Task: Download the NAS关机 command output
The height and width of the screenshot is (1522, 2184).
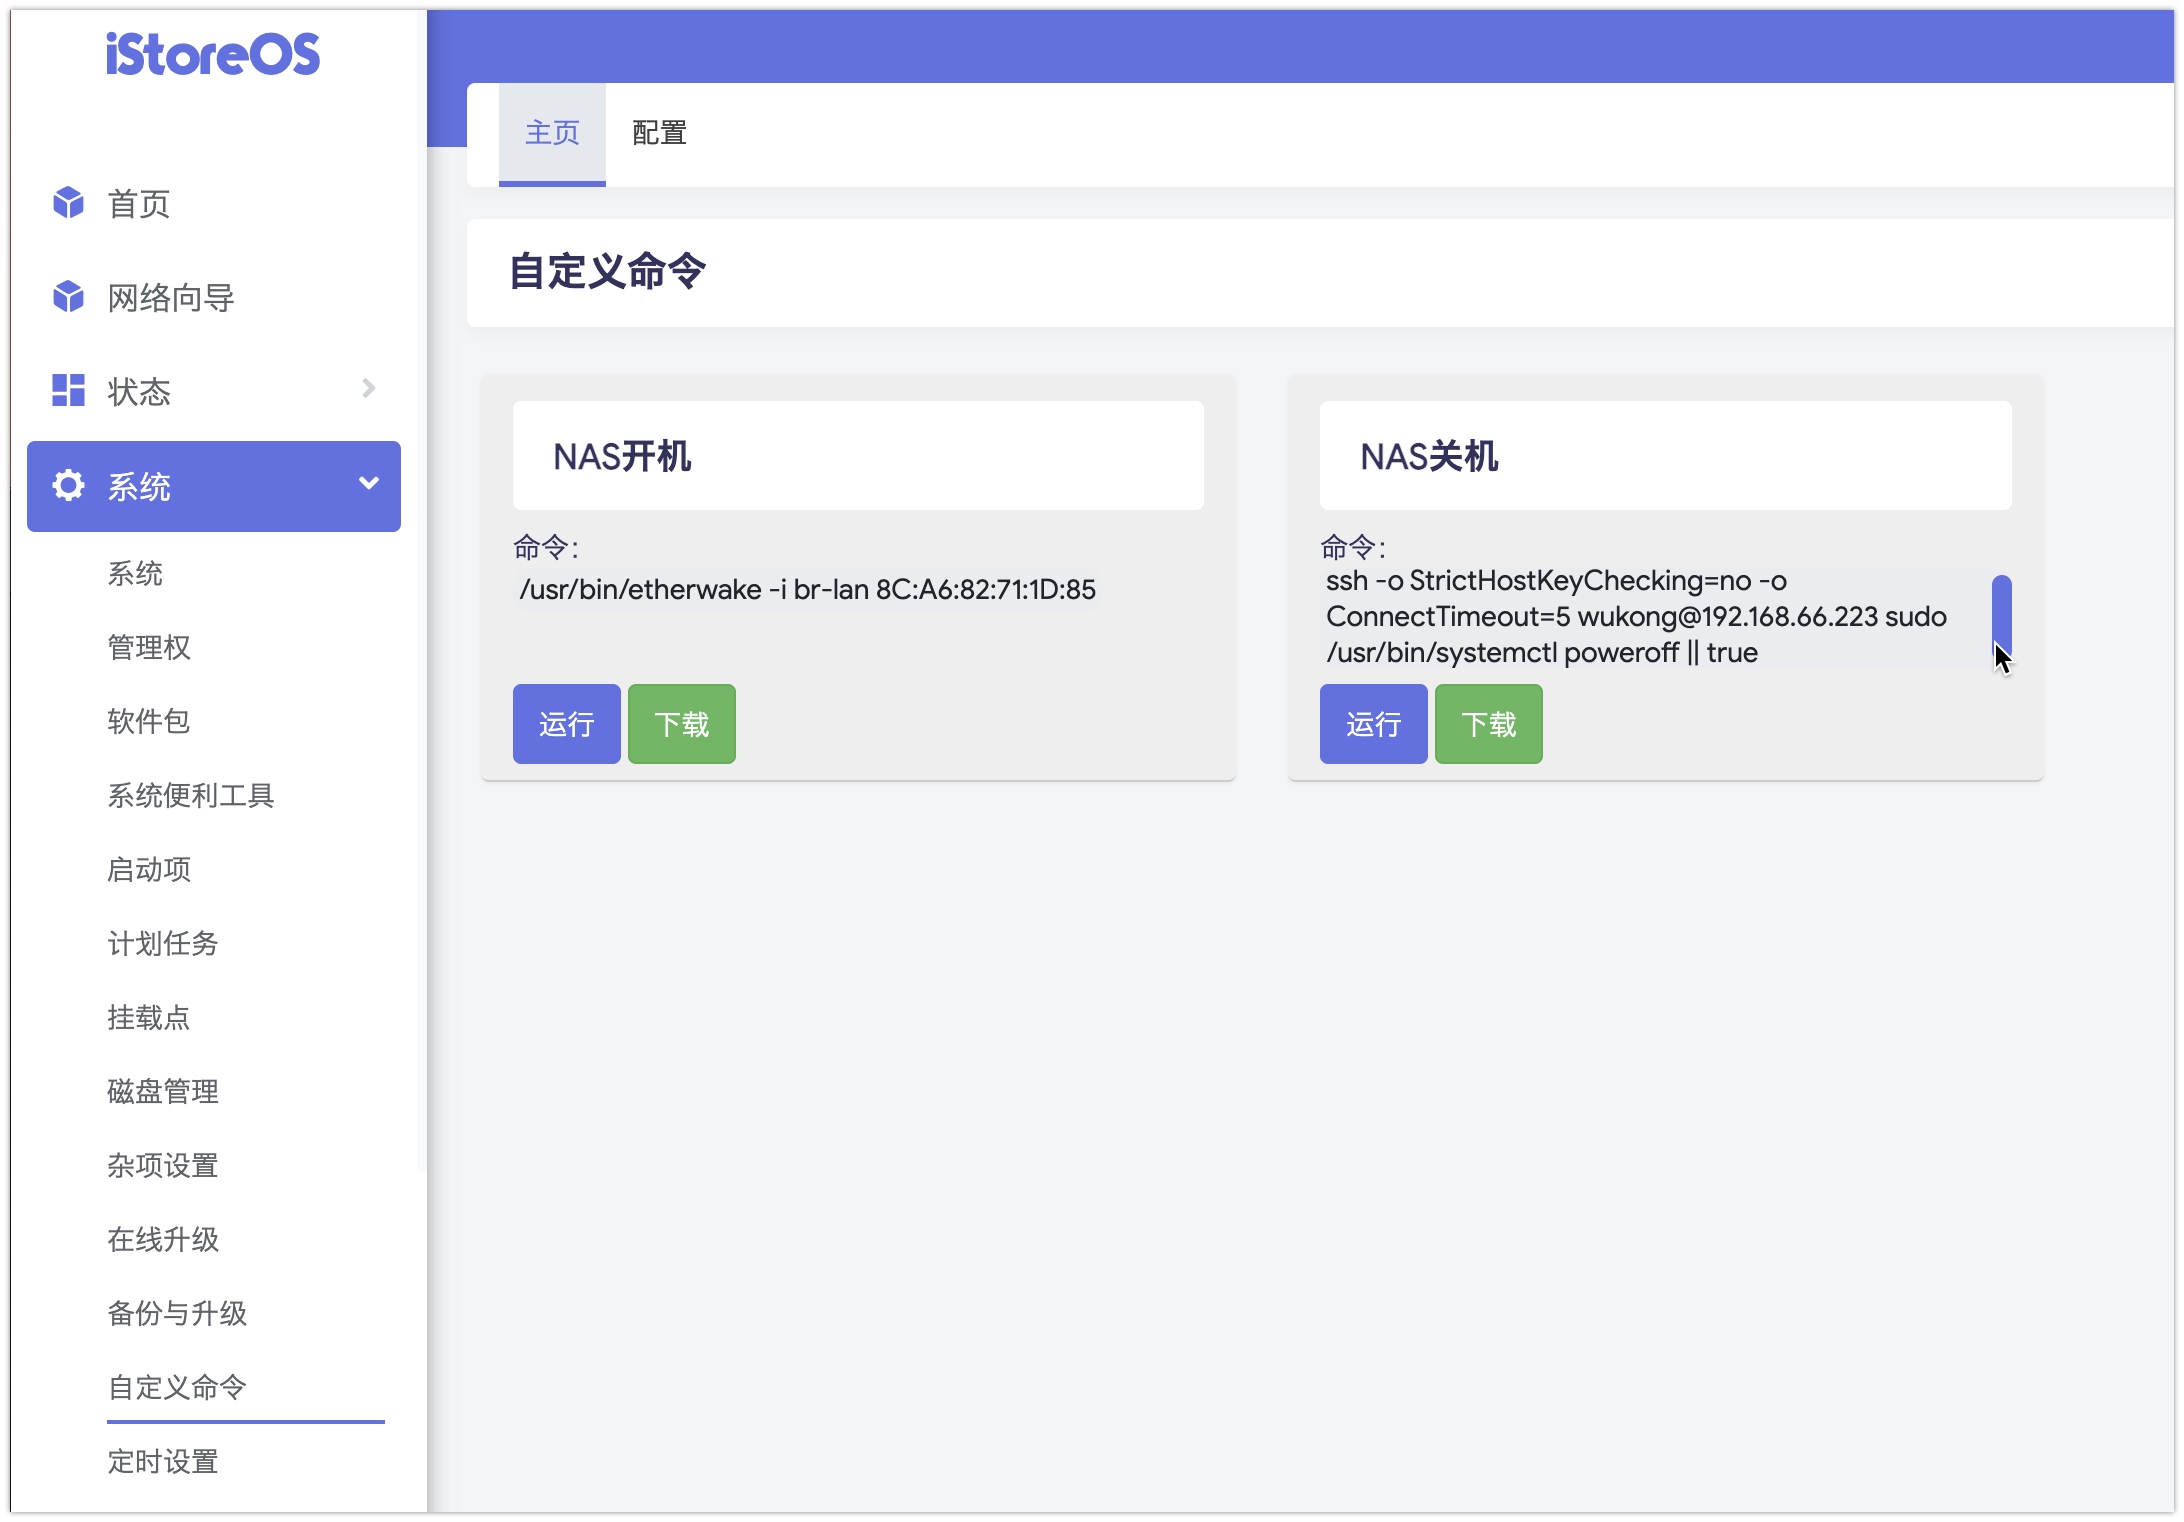Action: [1488, 724]
